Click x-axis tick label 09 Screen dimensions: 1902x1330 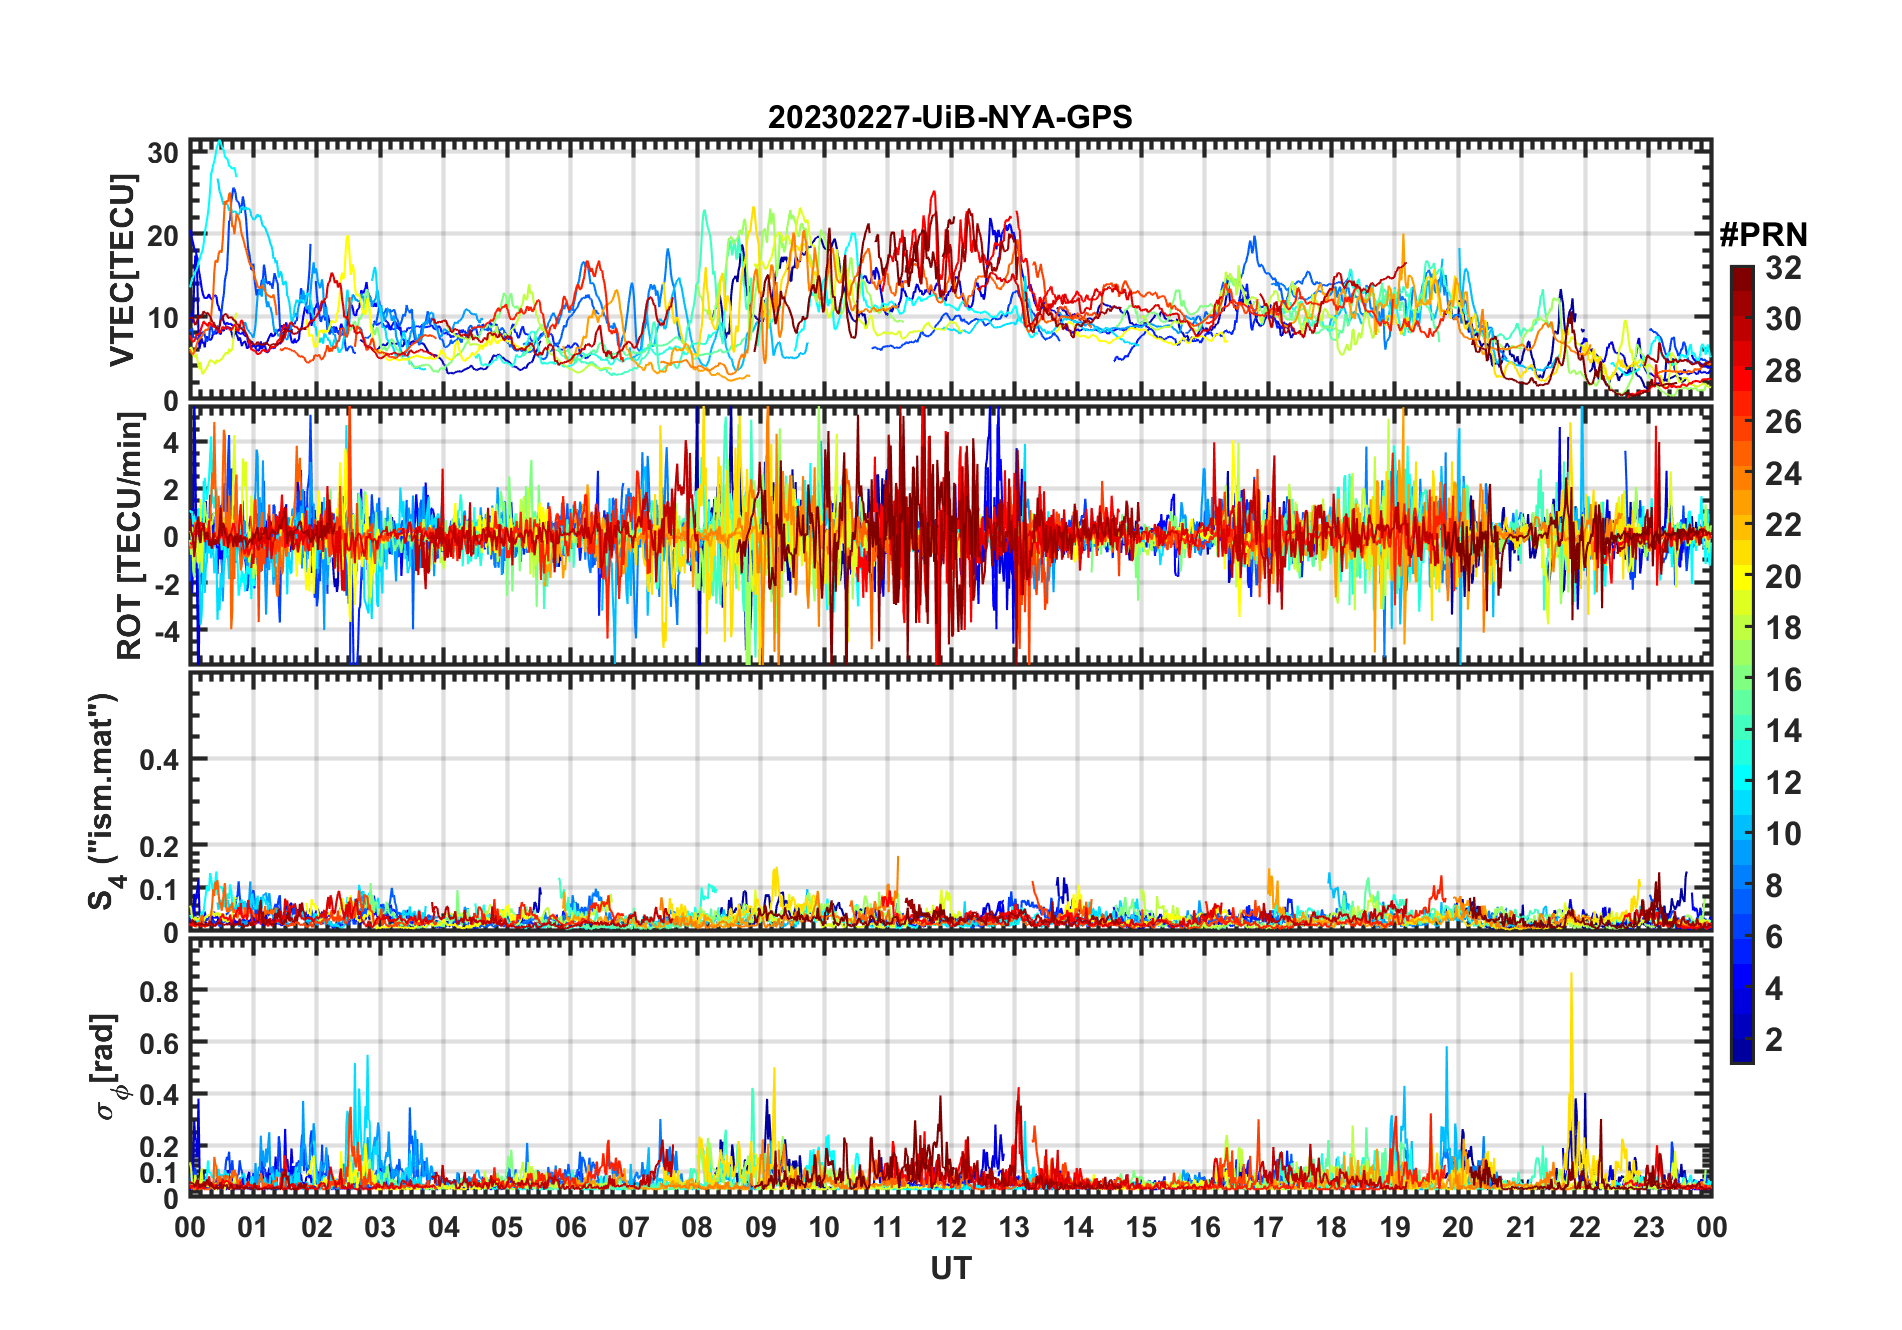(x=760, y=1227)
